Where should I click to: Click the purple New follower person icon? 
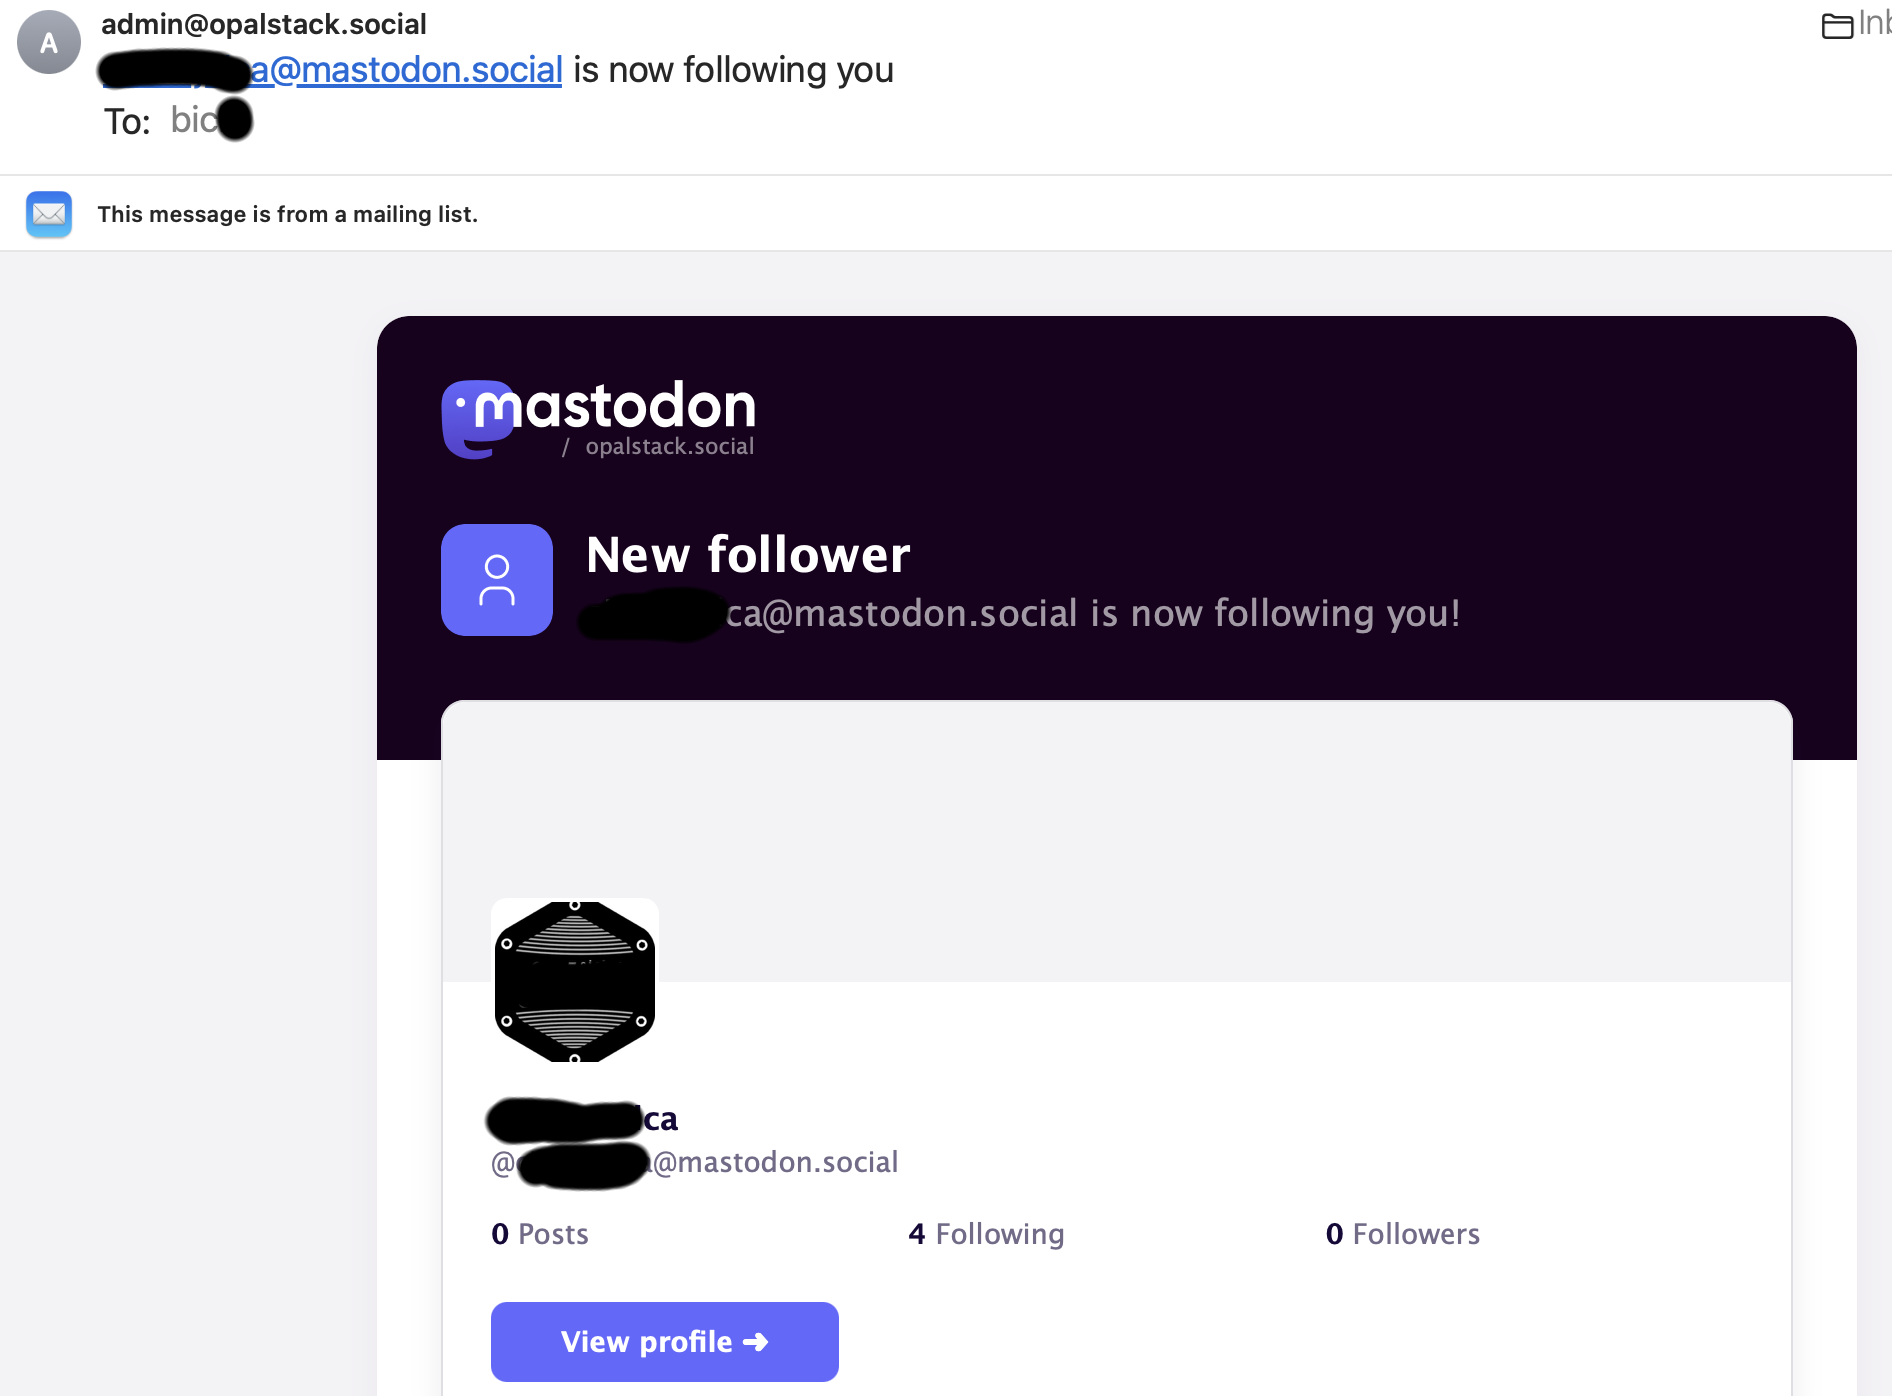click(497, 580)
